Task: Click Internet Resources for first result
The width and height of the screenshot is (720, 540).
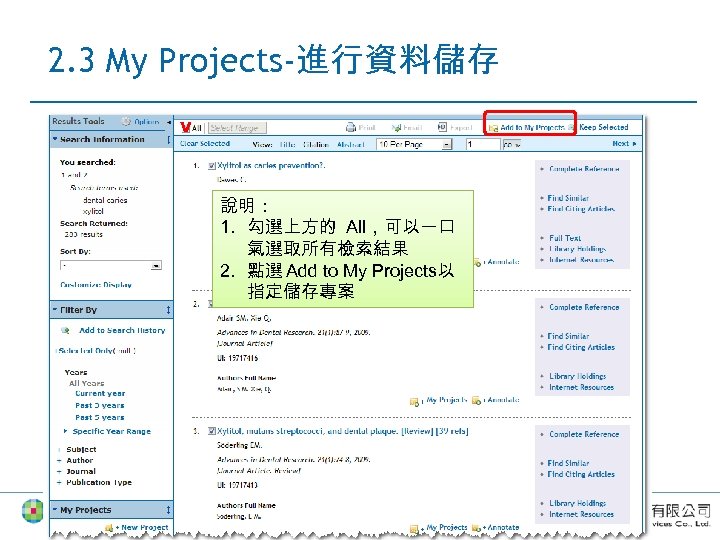Action: click(x=581, y=260)
